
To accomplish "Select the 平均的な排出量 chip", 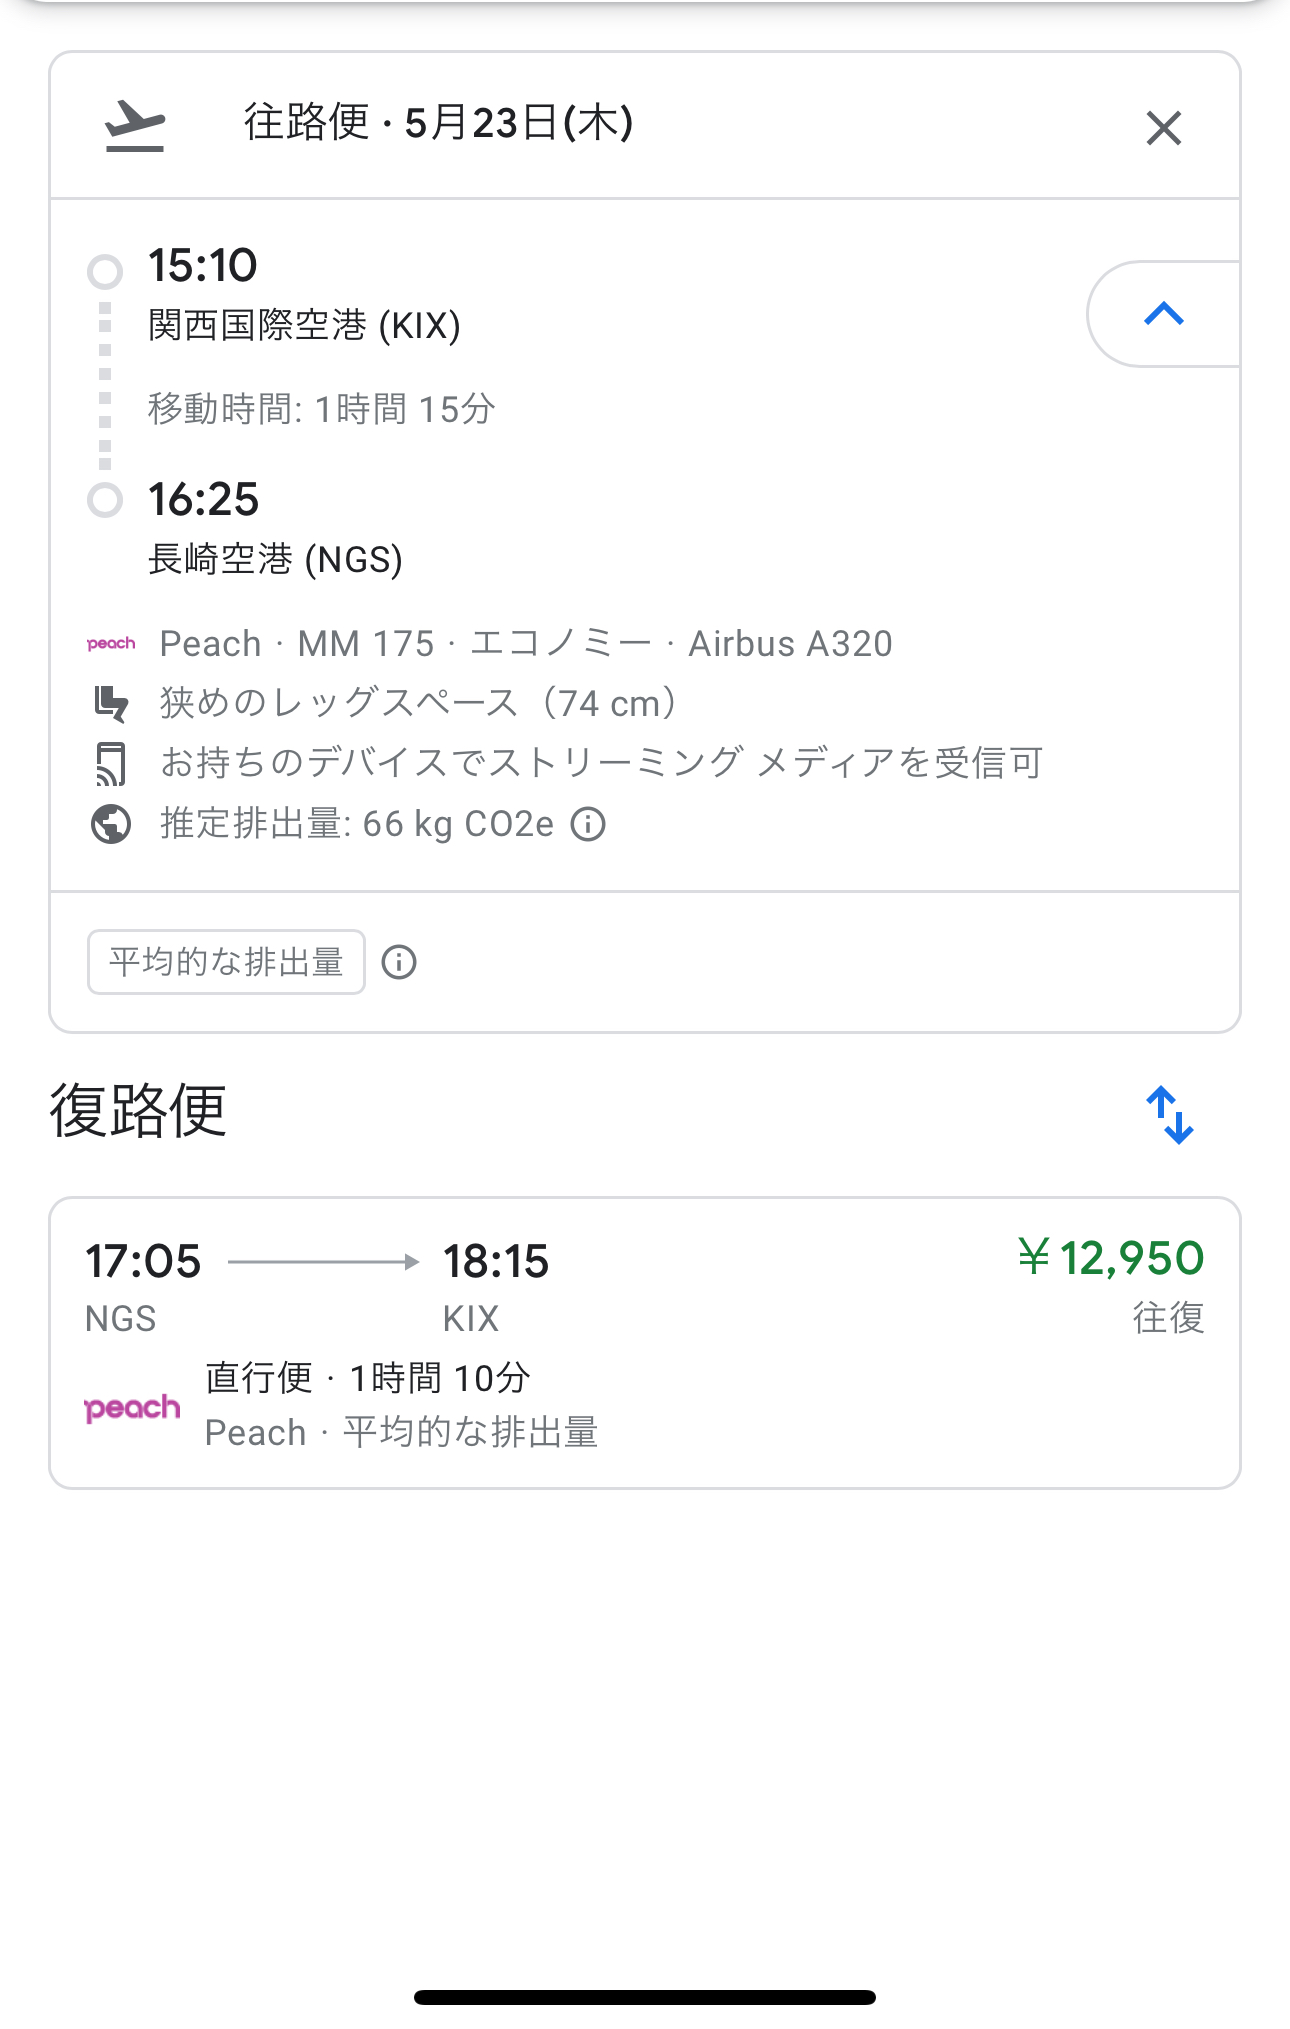I will pyautogui.click(x=226, y=962).
